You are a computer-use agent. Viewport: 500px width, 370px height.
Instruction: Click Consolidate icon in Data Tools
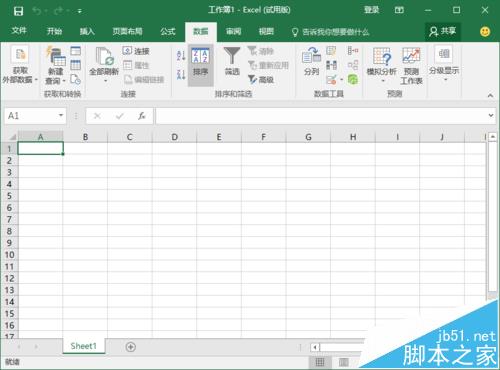[353, 51]
